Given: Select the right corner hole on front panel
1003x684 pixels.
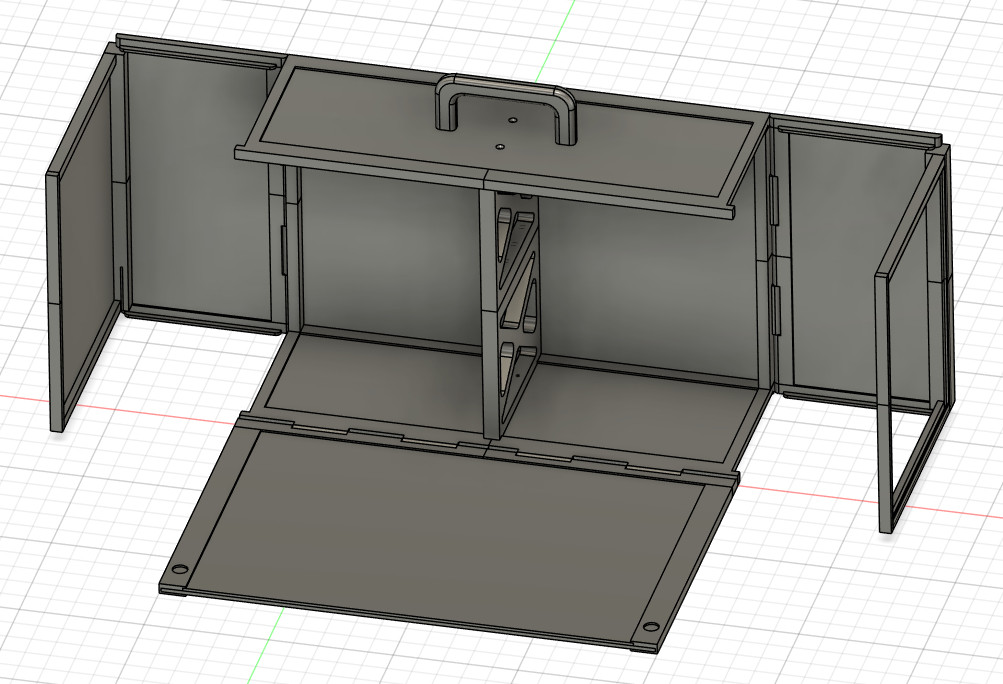Looking at the screenshot, I should click(x=650, y=627).
